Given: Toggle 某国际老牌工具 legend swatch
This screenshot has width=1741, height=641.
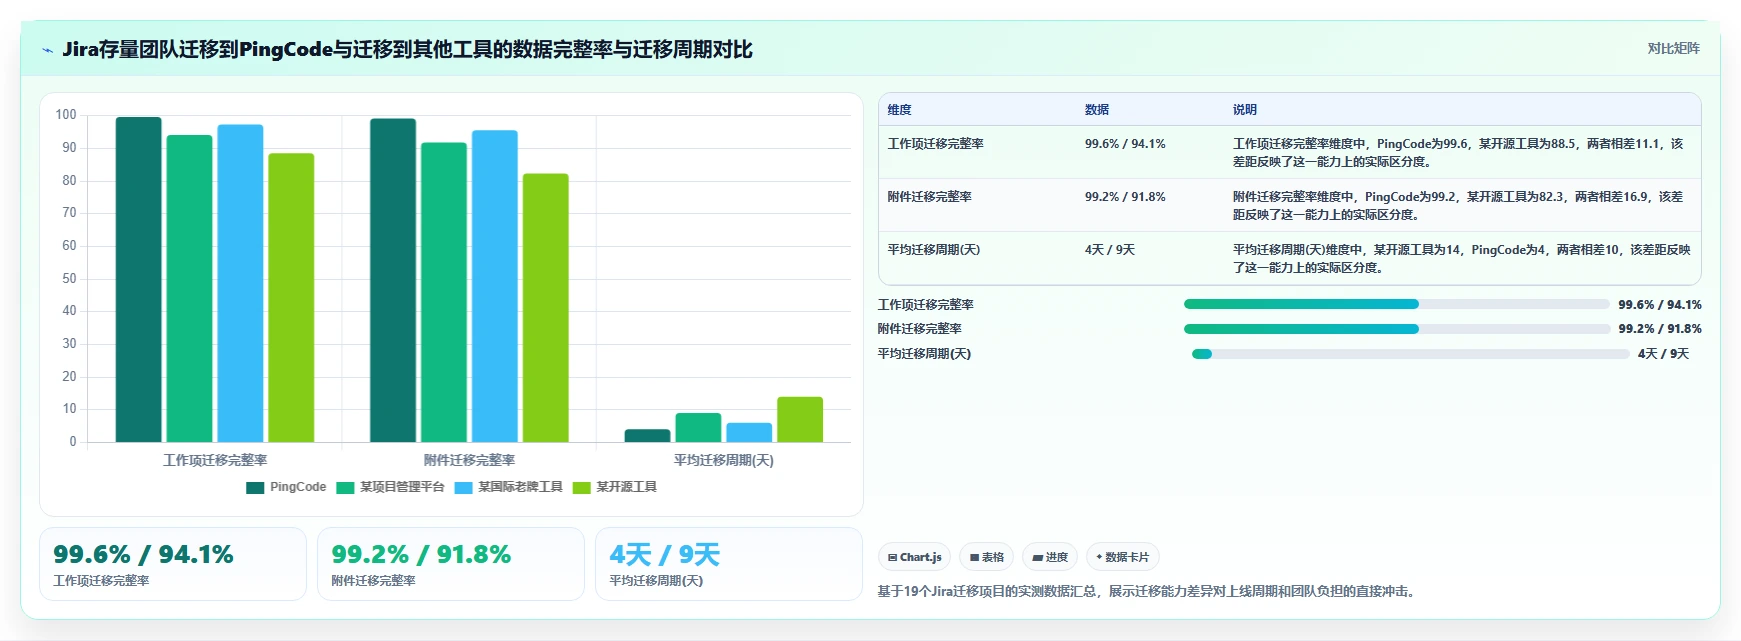Looking at the screenshot, I should (x=463, y=488).
